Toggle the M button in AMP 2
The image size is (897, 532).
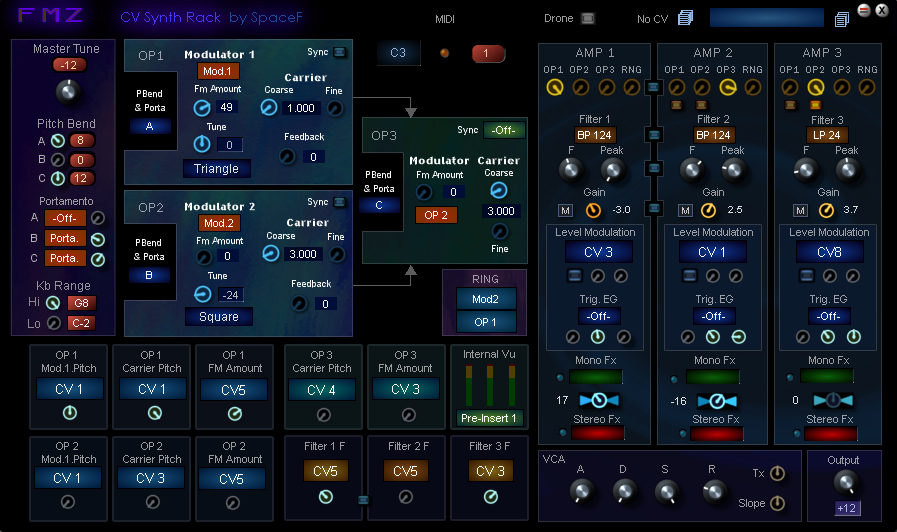pos(685,210)
